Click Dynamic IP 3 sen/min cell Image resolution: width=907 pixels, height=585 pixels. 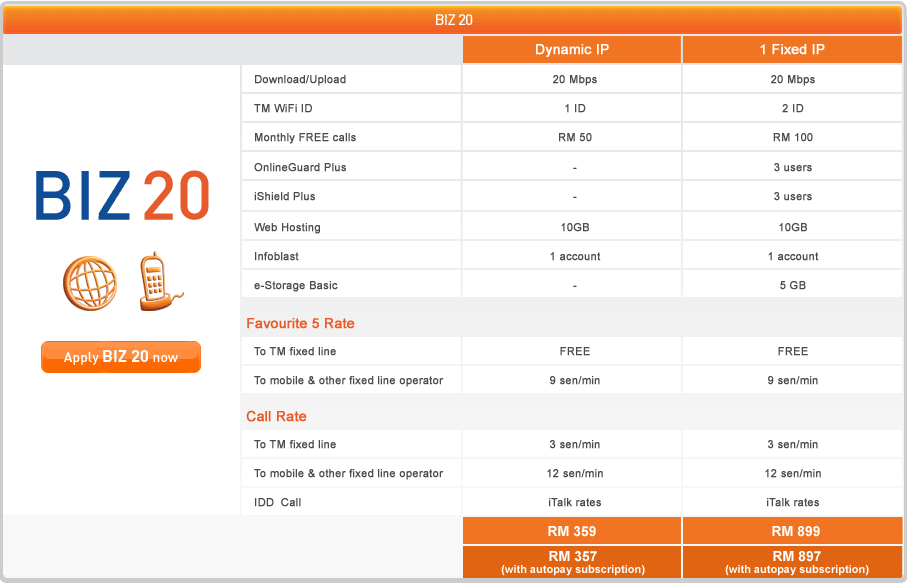[574, 444]
